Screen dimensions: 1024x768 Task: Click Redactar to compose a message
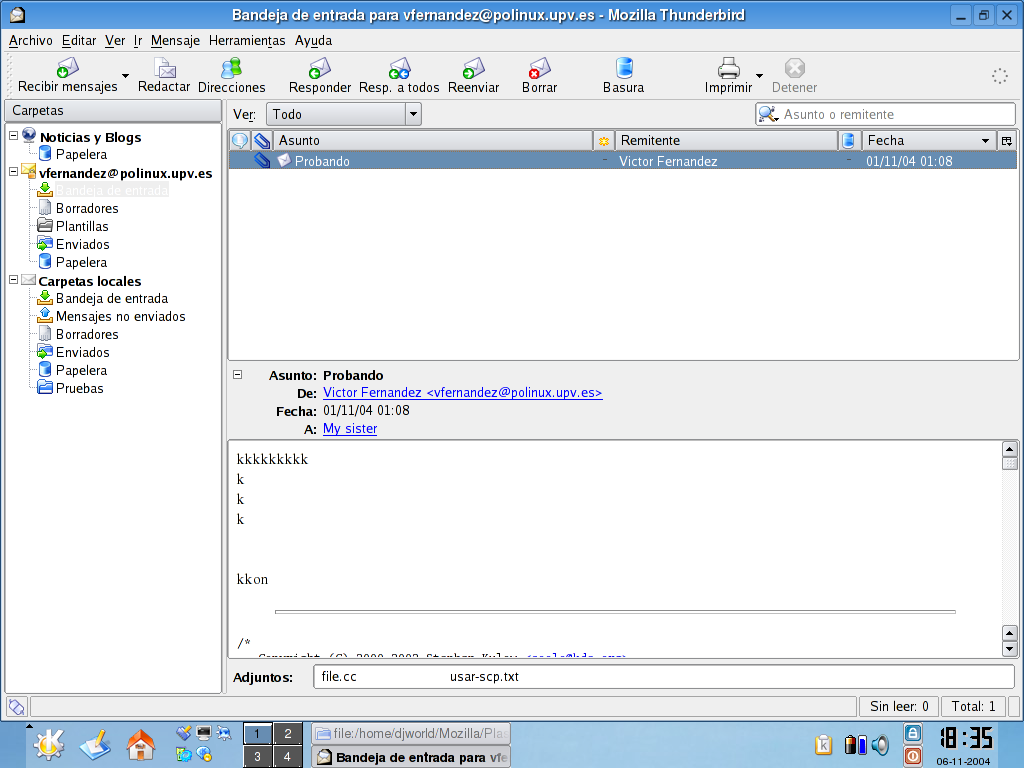point(164,76)
